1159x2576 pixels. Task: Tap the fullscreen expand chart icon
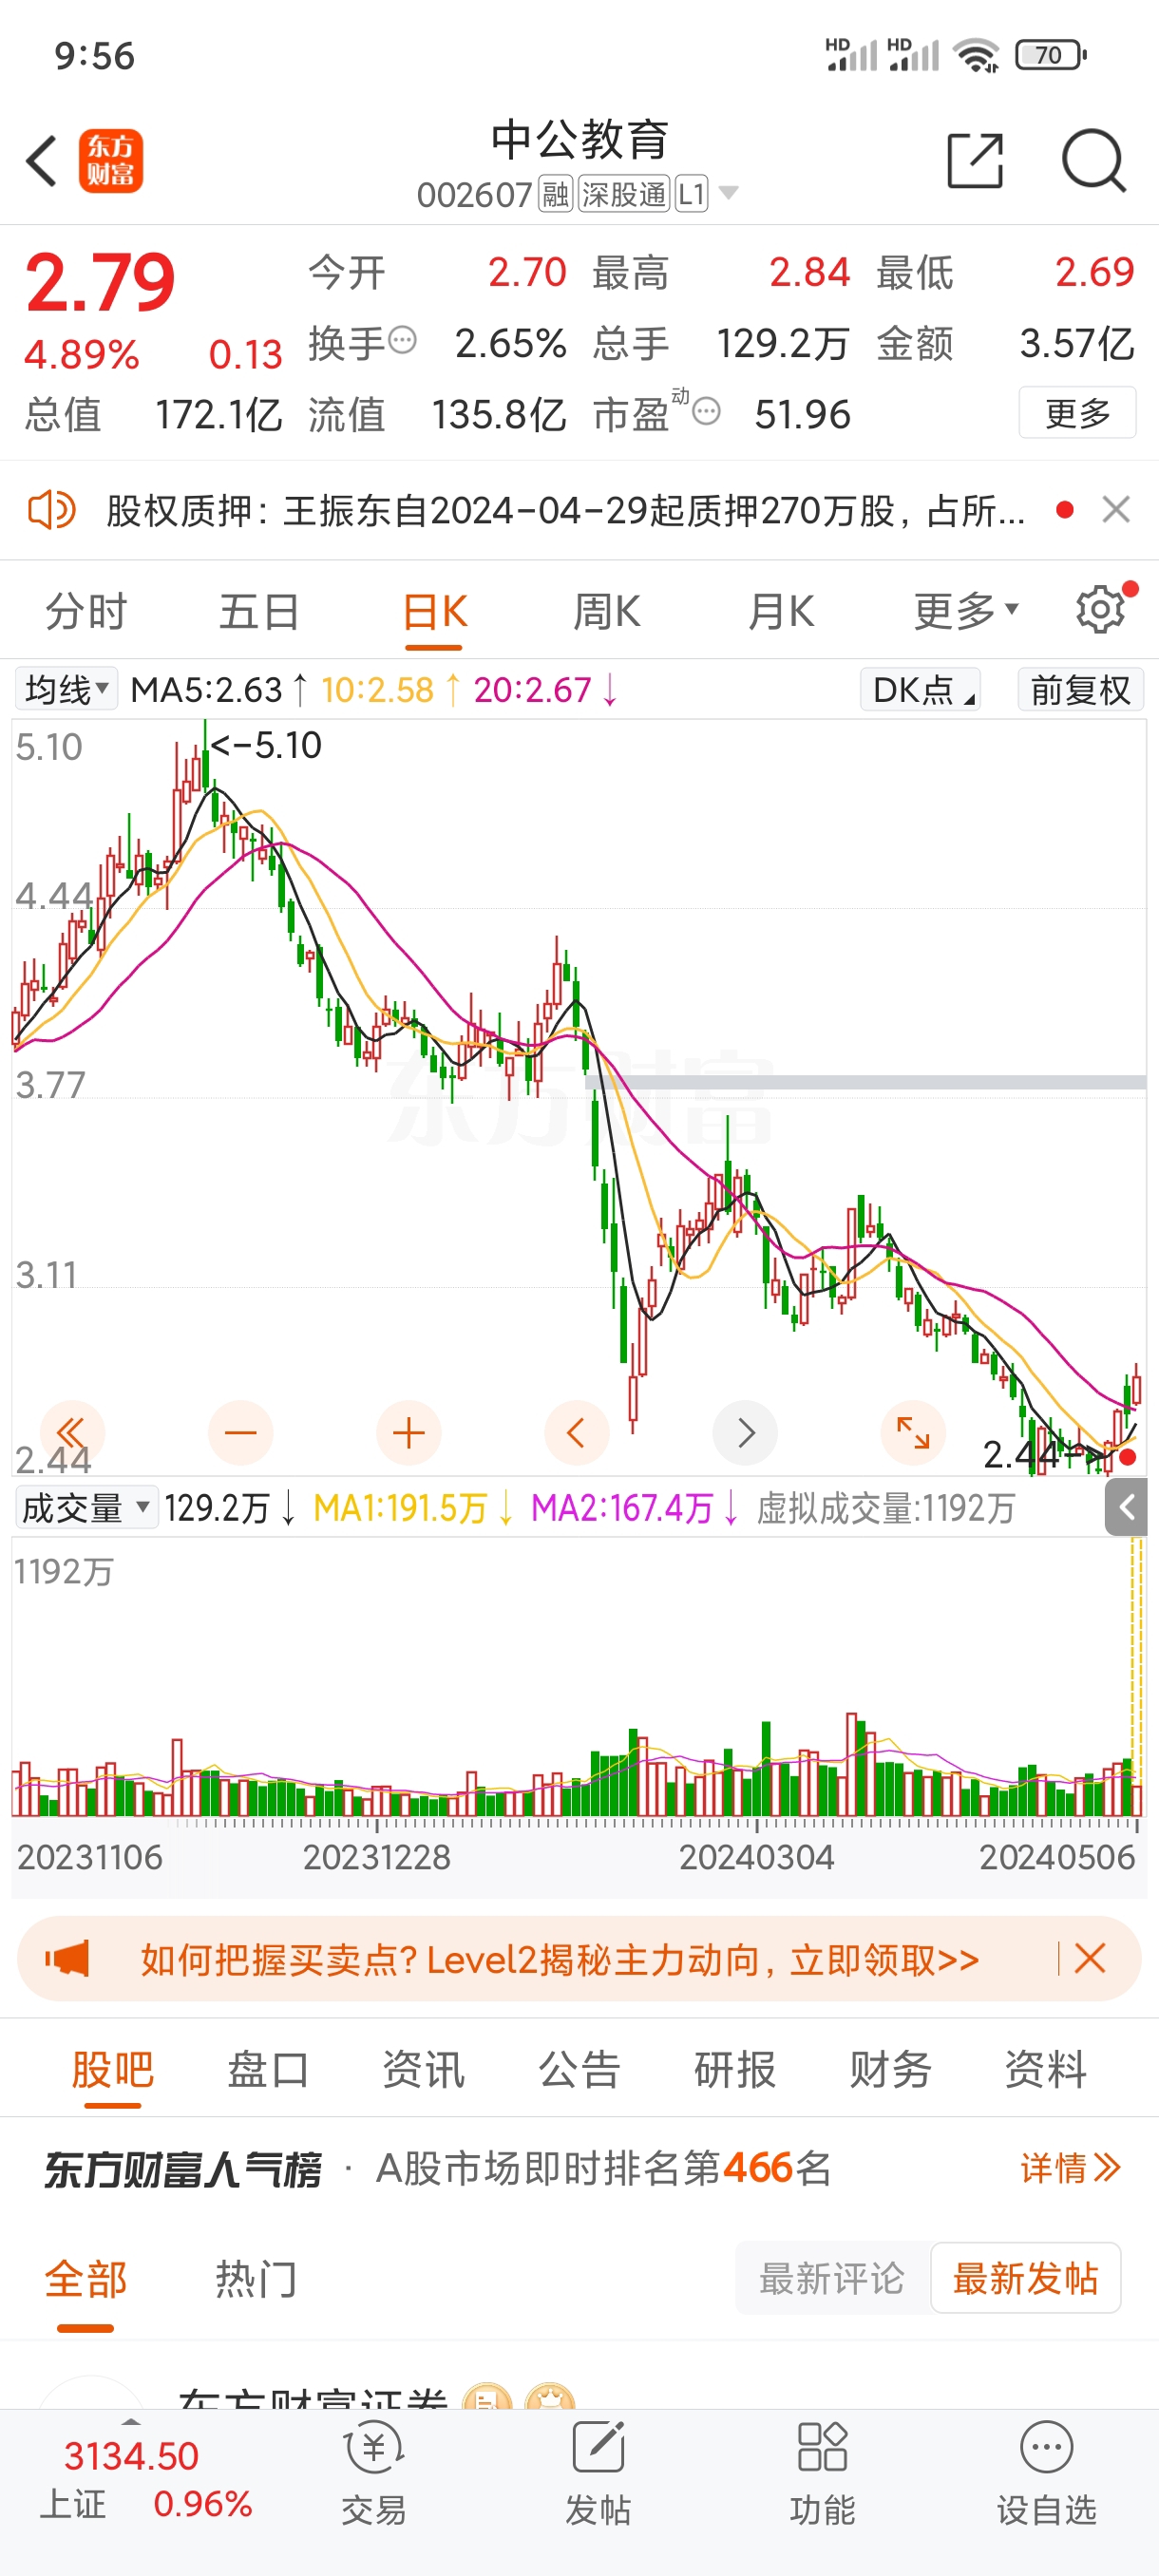coord(913,1433)
